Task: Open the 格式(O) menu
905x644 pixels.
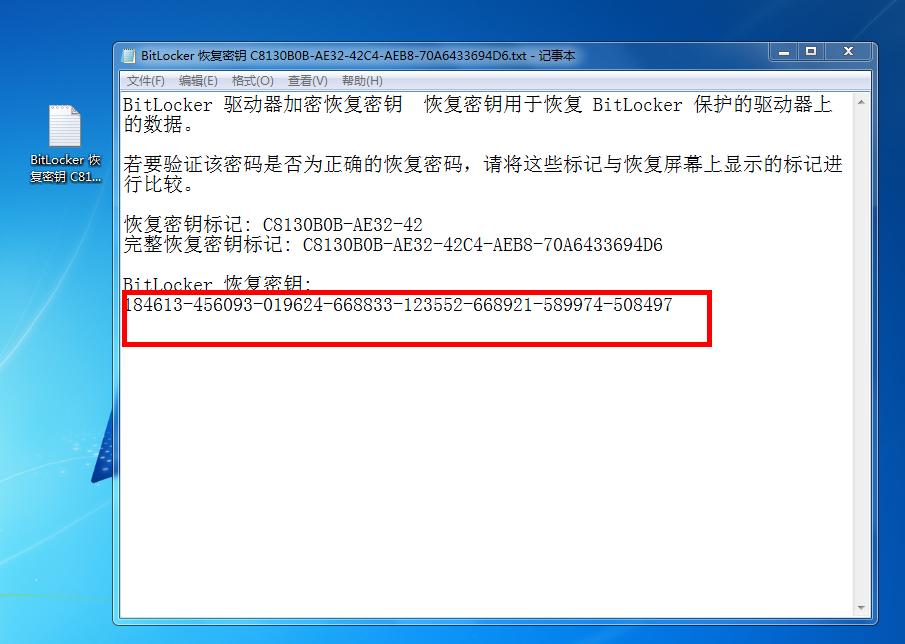Action: pos(252,81)
